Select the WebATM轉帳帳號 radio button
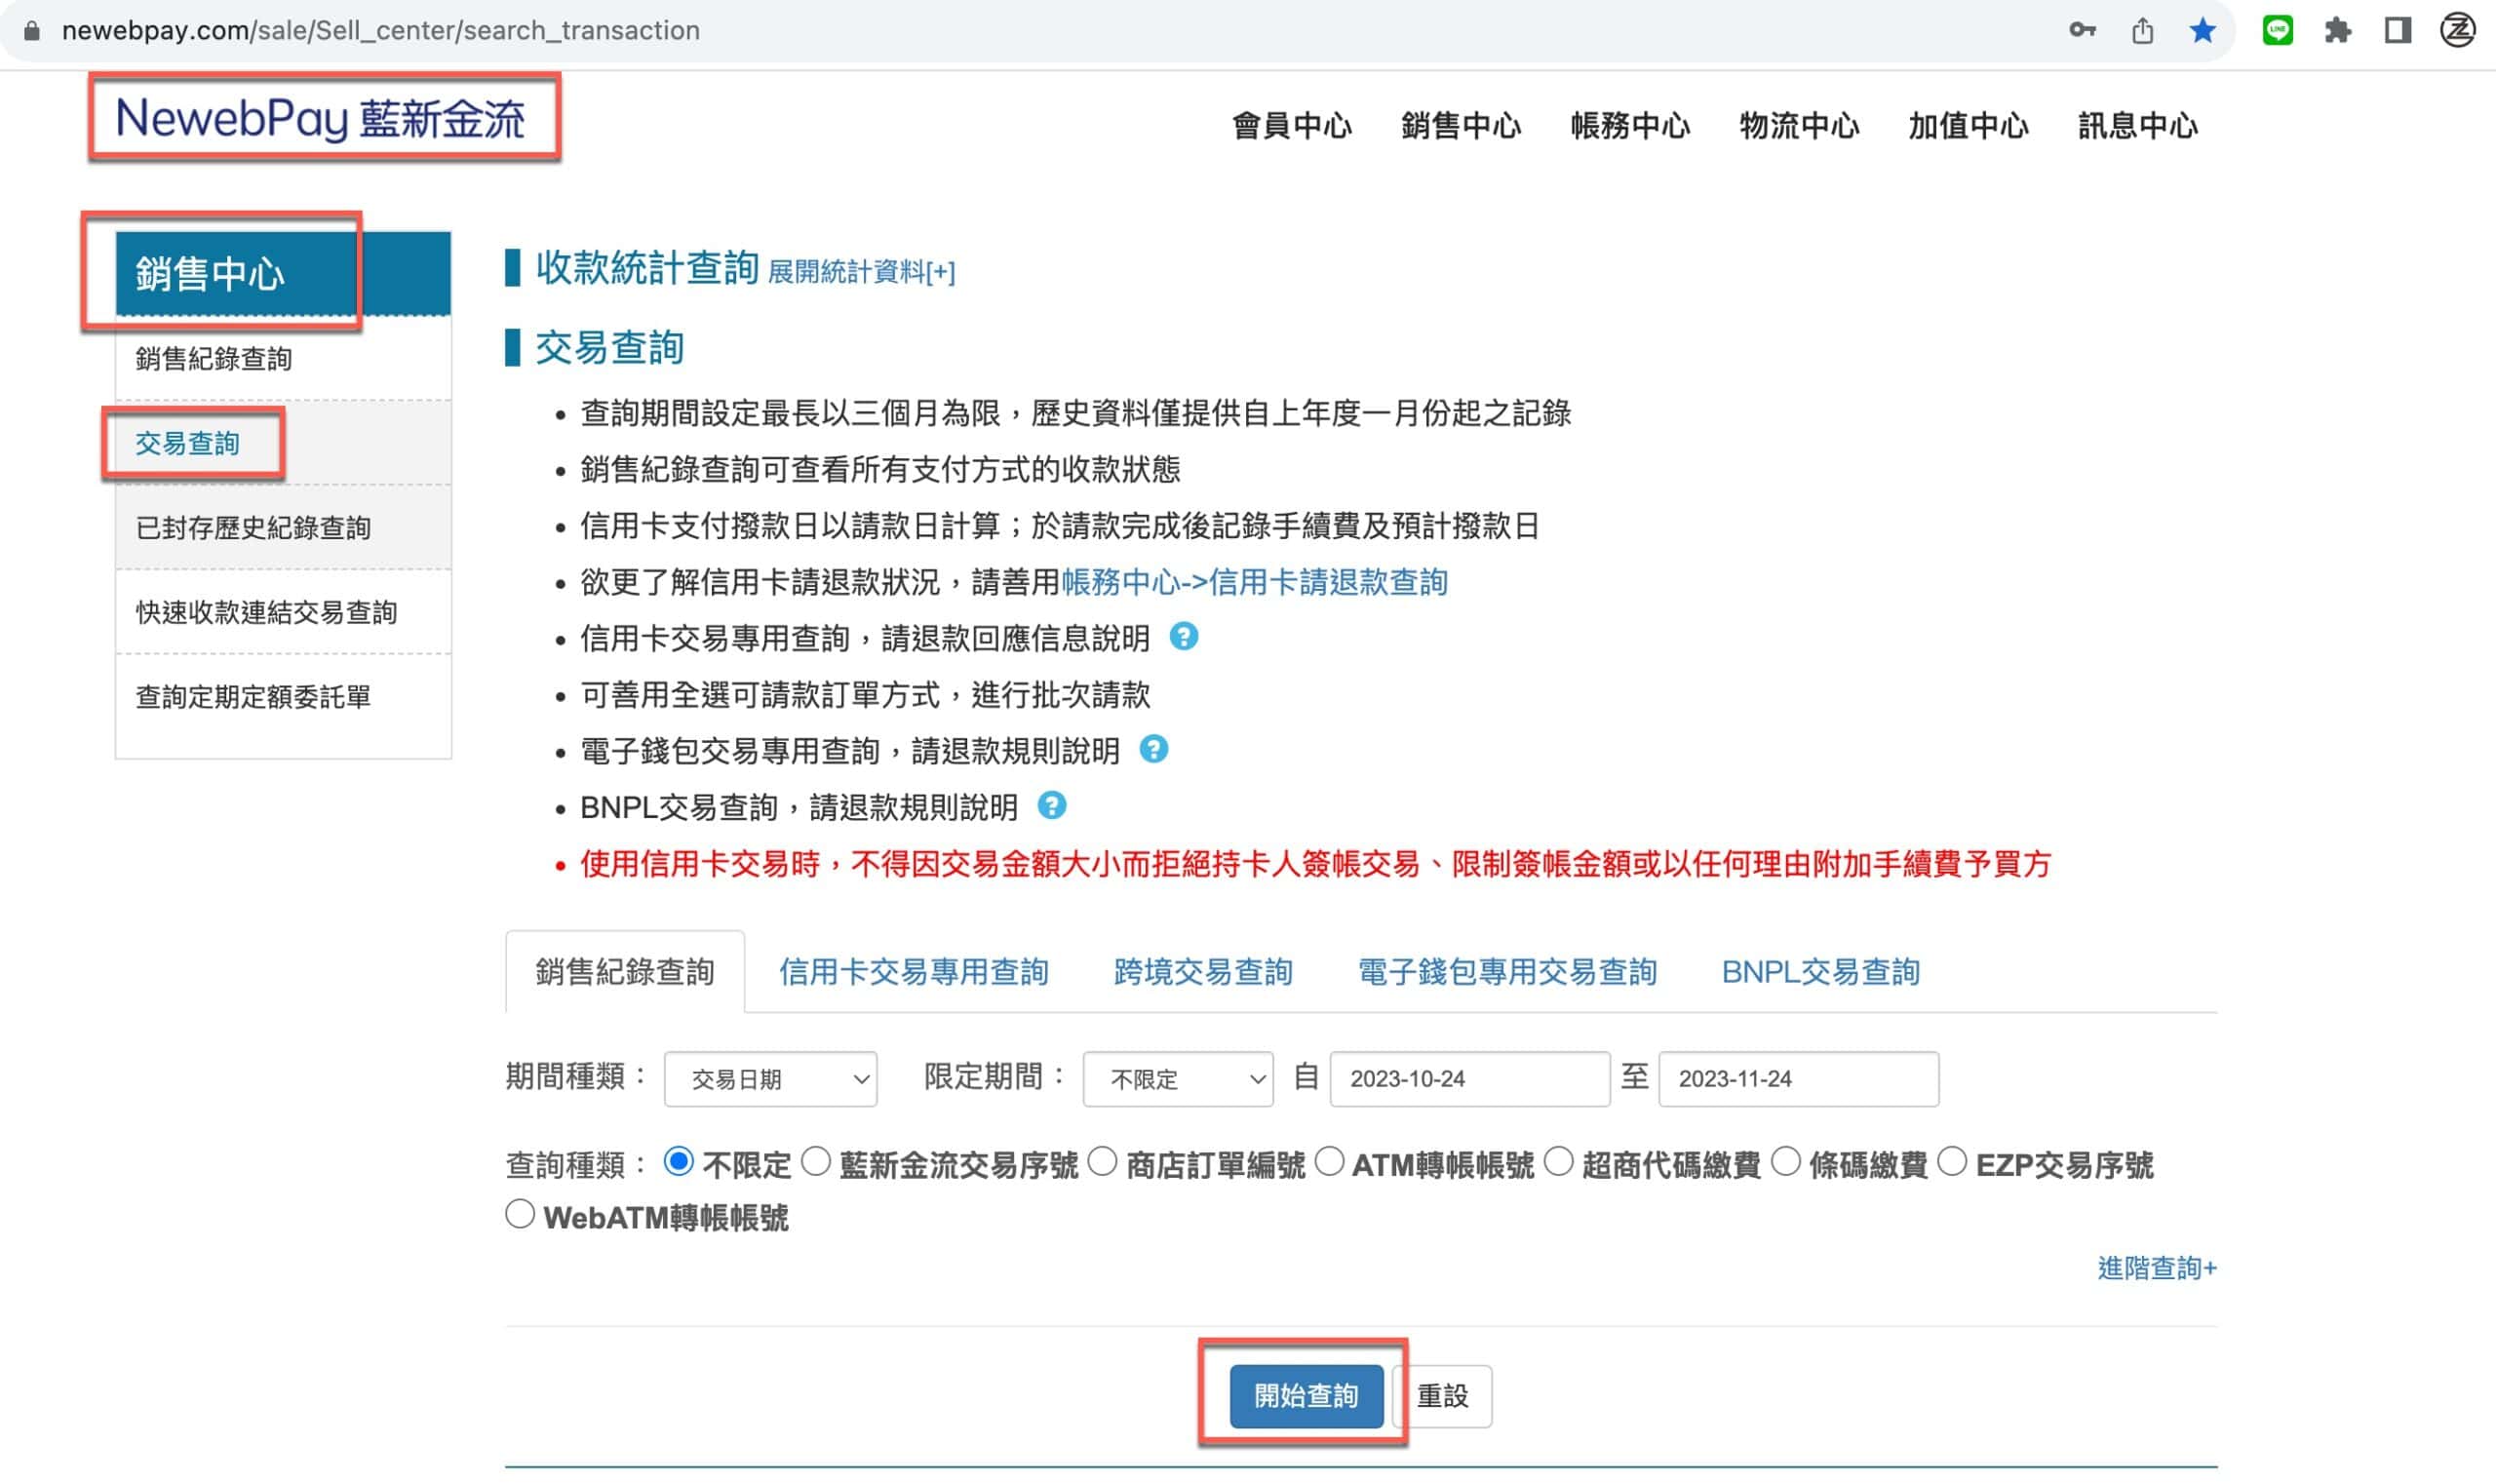The height and width of the screenshot is (1484, 2496). click(x=520, y=1214)
